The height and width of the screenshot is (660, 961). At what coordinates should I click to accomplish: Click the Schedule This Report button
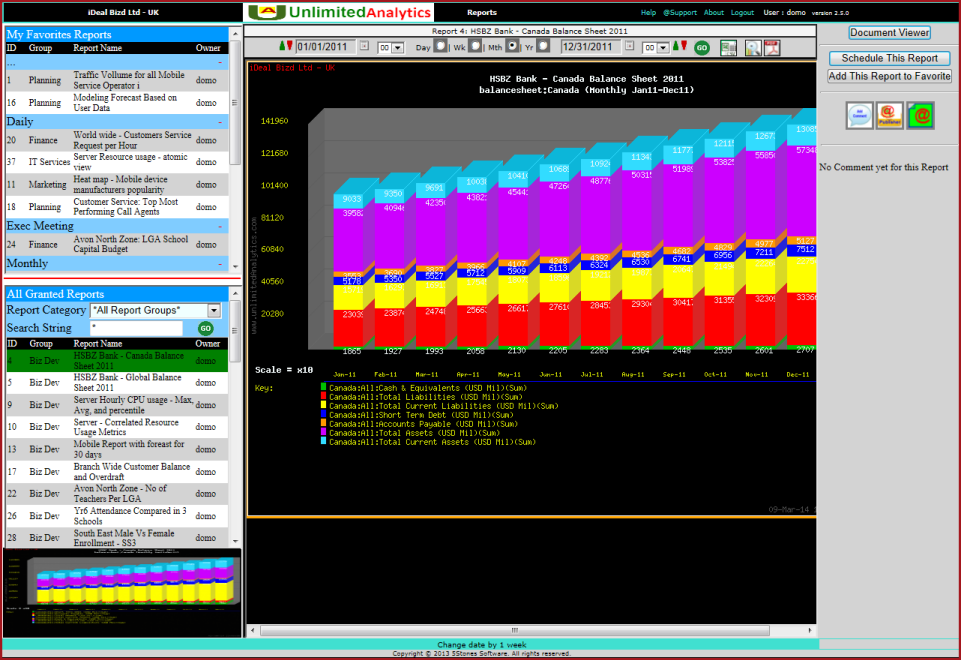(x=889, y=58)
